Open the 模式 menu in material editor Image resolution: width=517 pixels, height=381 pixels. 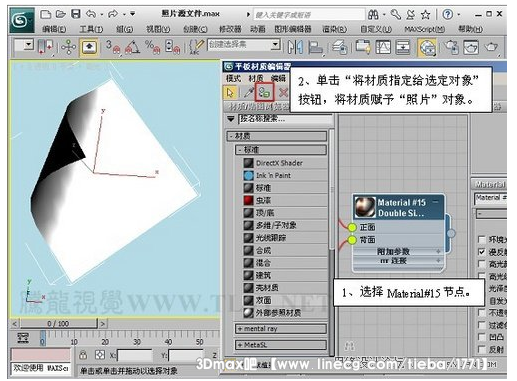(x=233, y=78)
